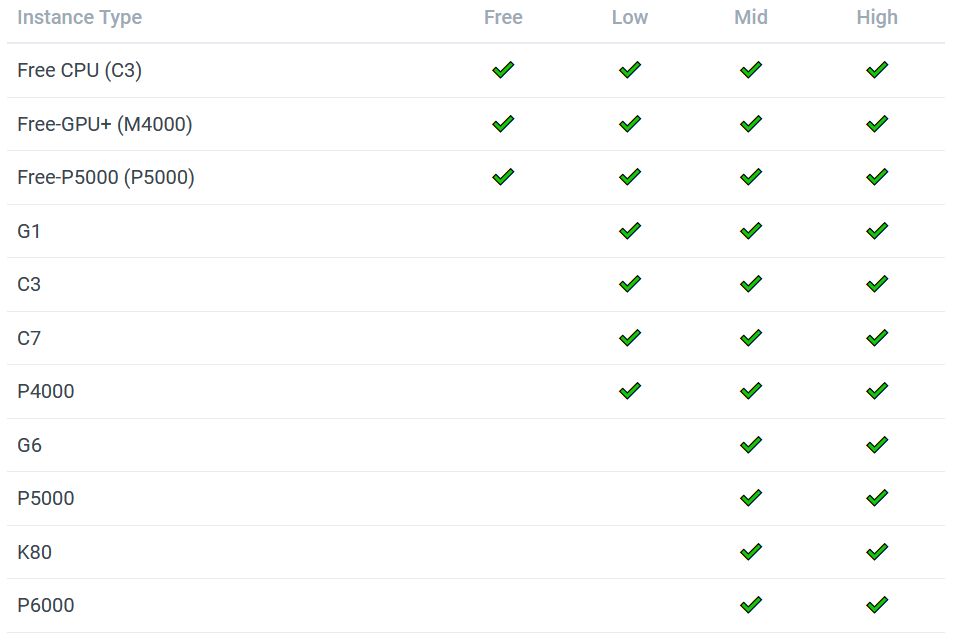
Task: Select the Instance Type column header
Action: (x=79, y=17)
